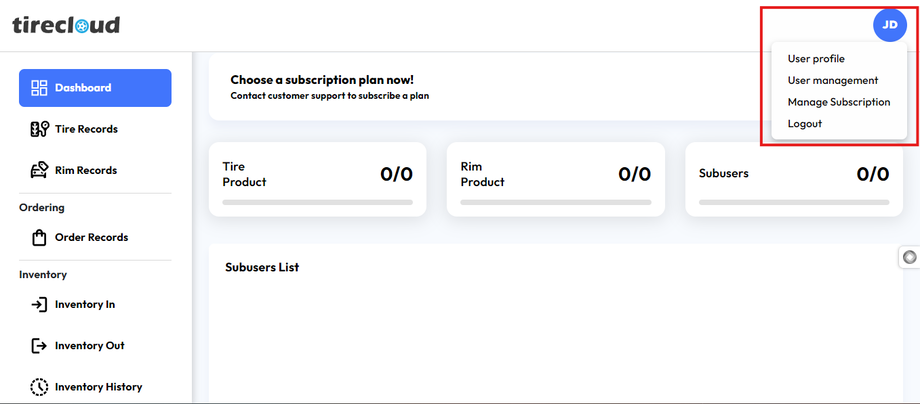
Task: Select User management from menu
Action: (x=832, y=80)
